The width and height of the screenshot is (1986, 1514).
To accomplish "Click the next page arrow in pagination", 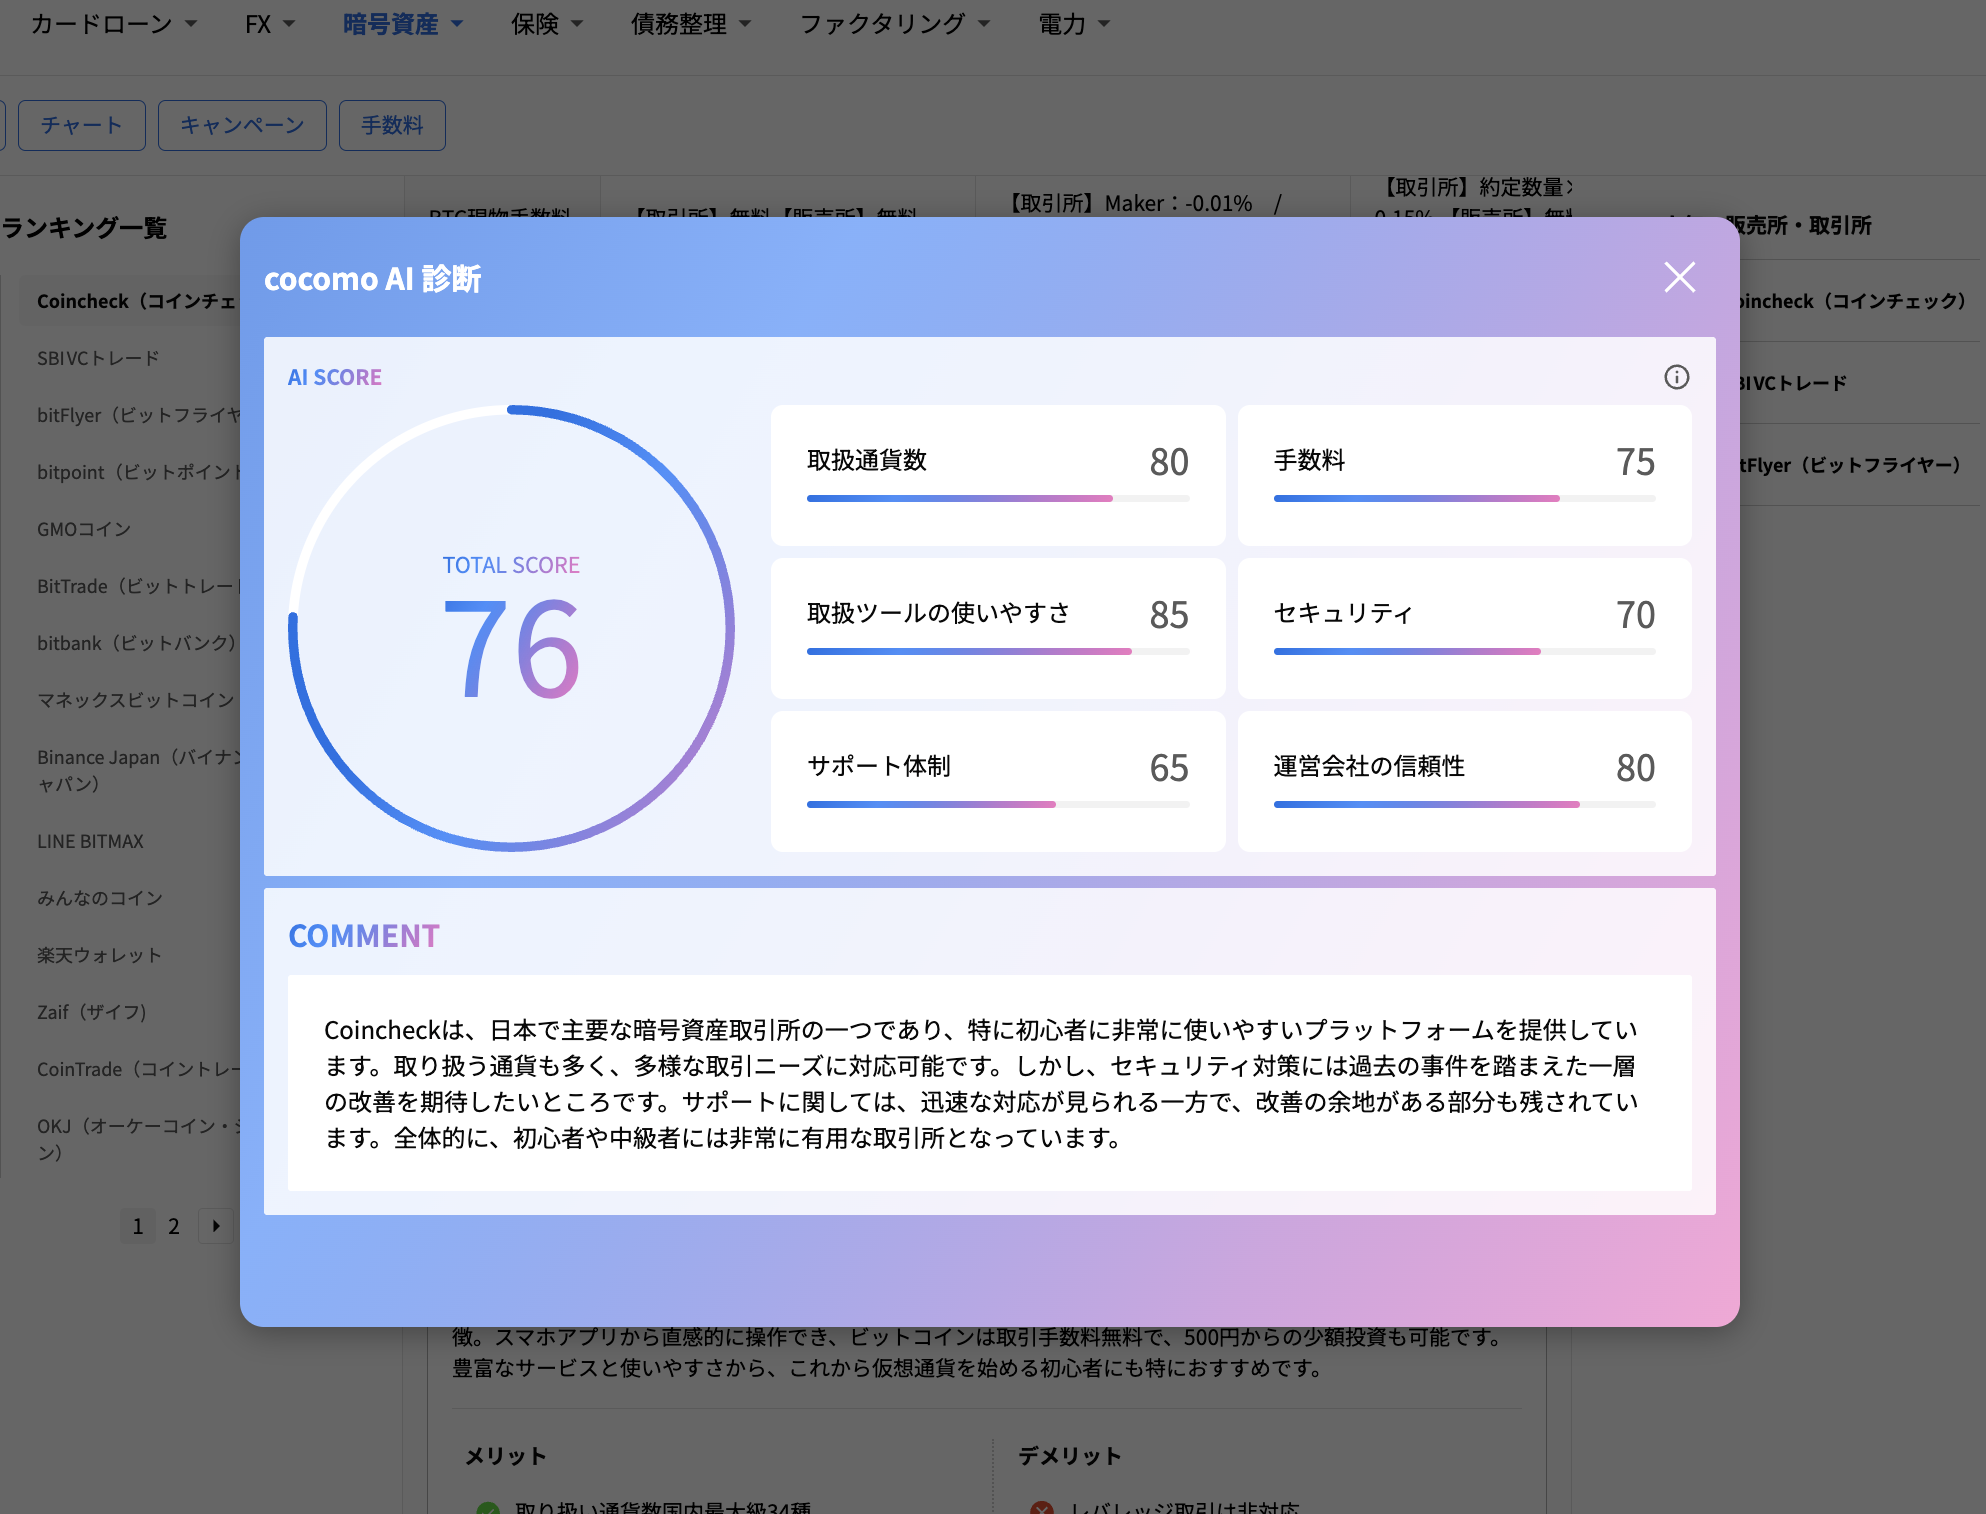I will [x=215, y=1226].
